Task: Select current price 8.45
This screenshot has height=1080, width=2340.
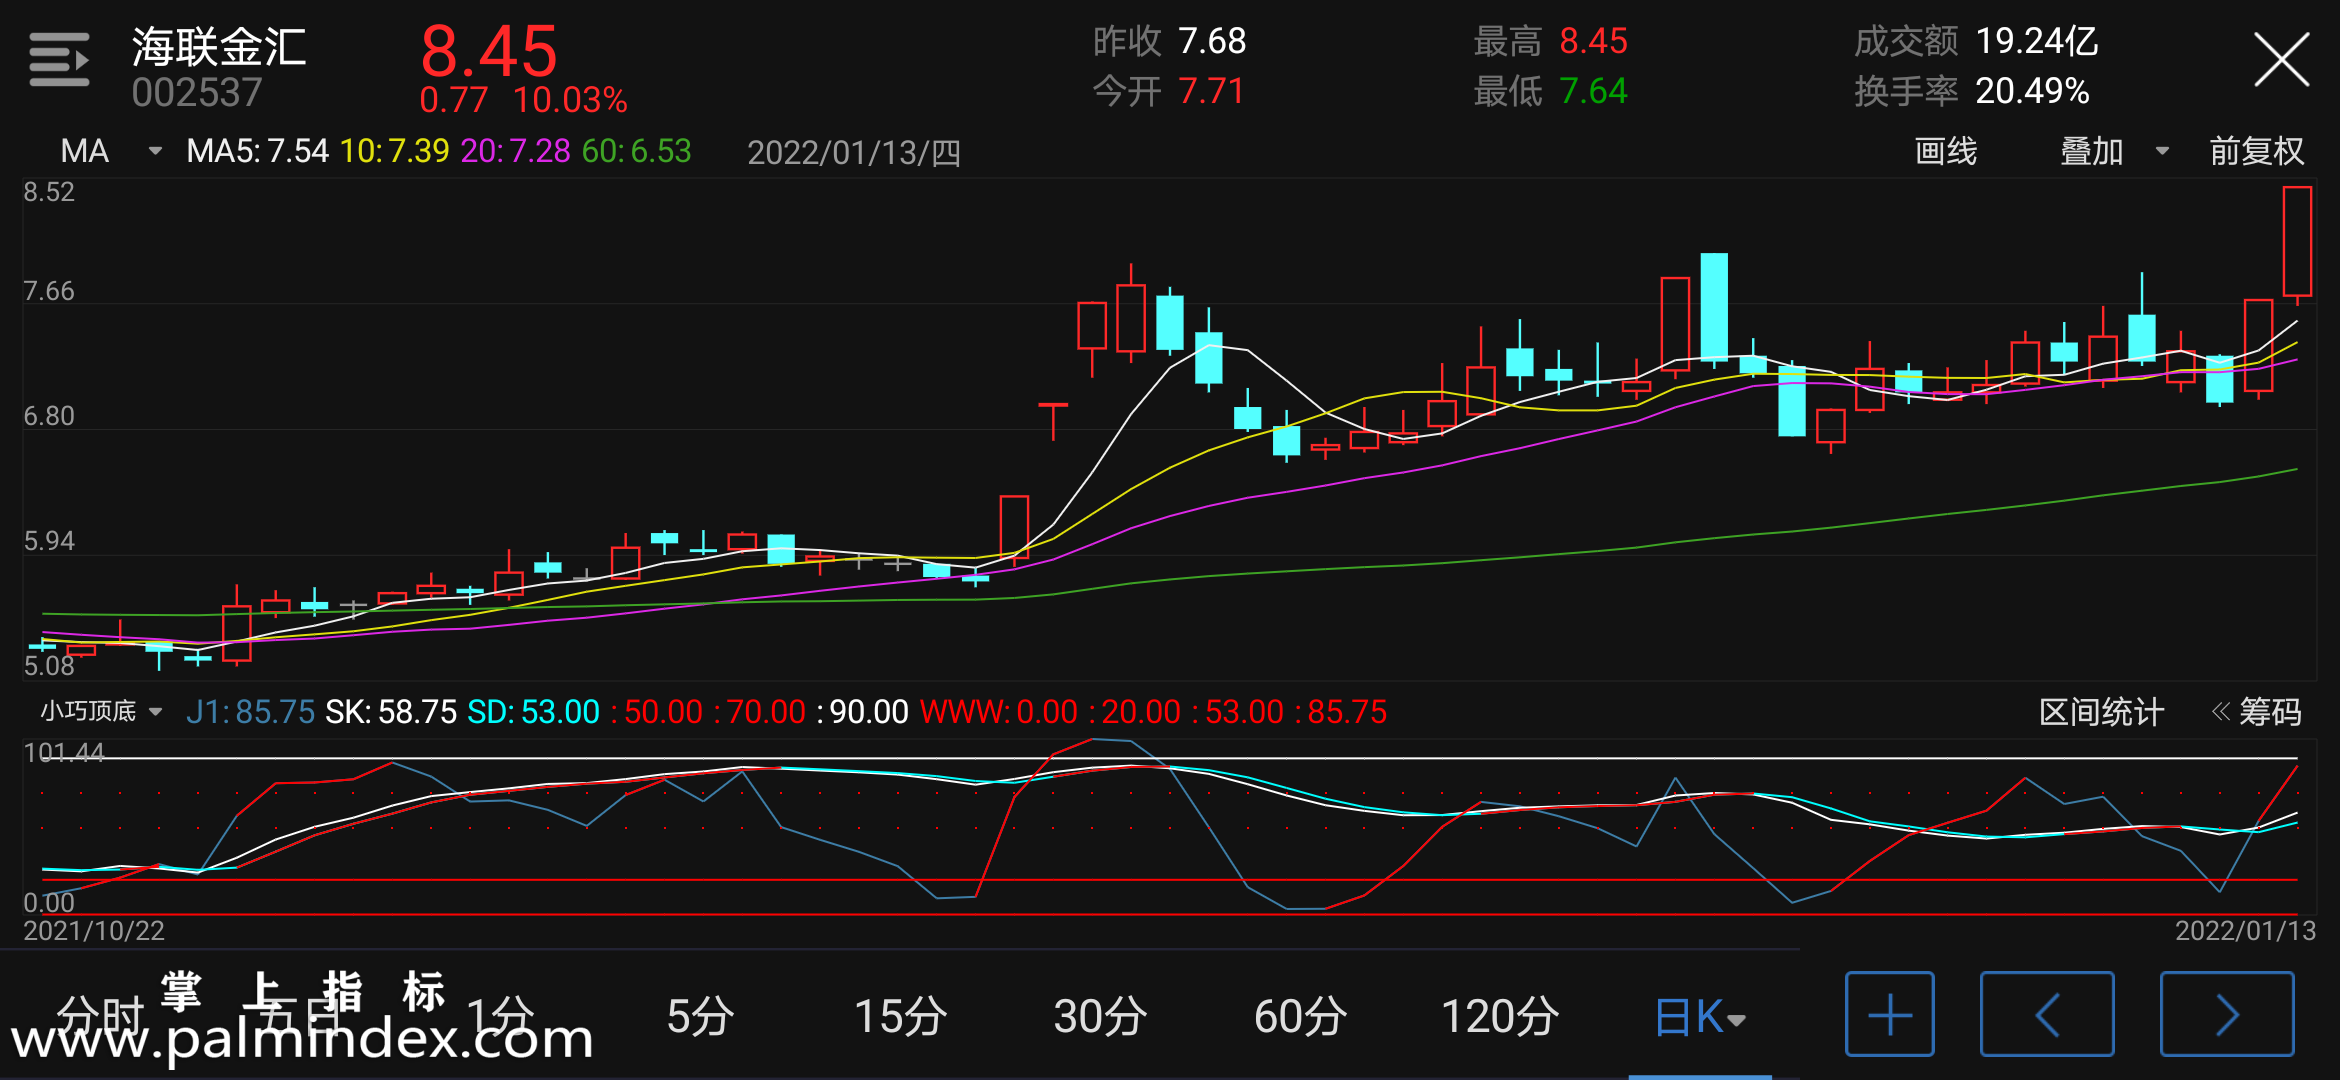Action: pyautogui.click(x=488, y=51)
